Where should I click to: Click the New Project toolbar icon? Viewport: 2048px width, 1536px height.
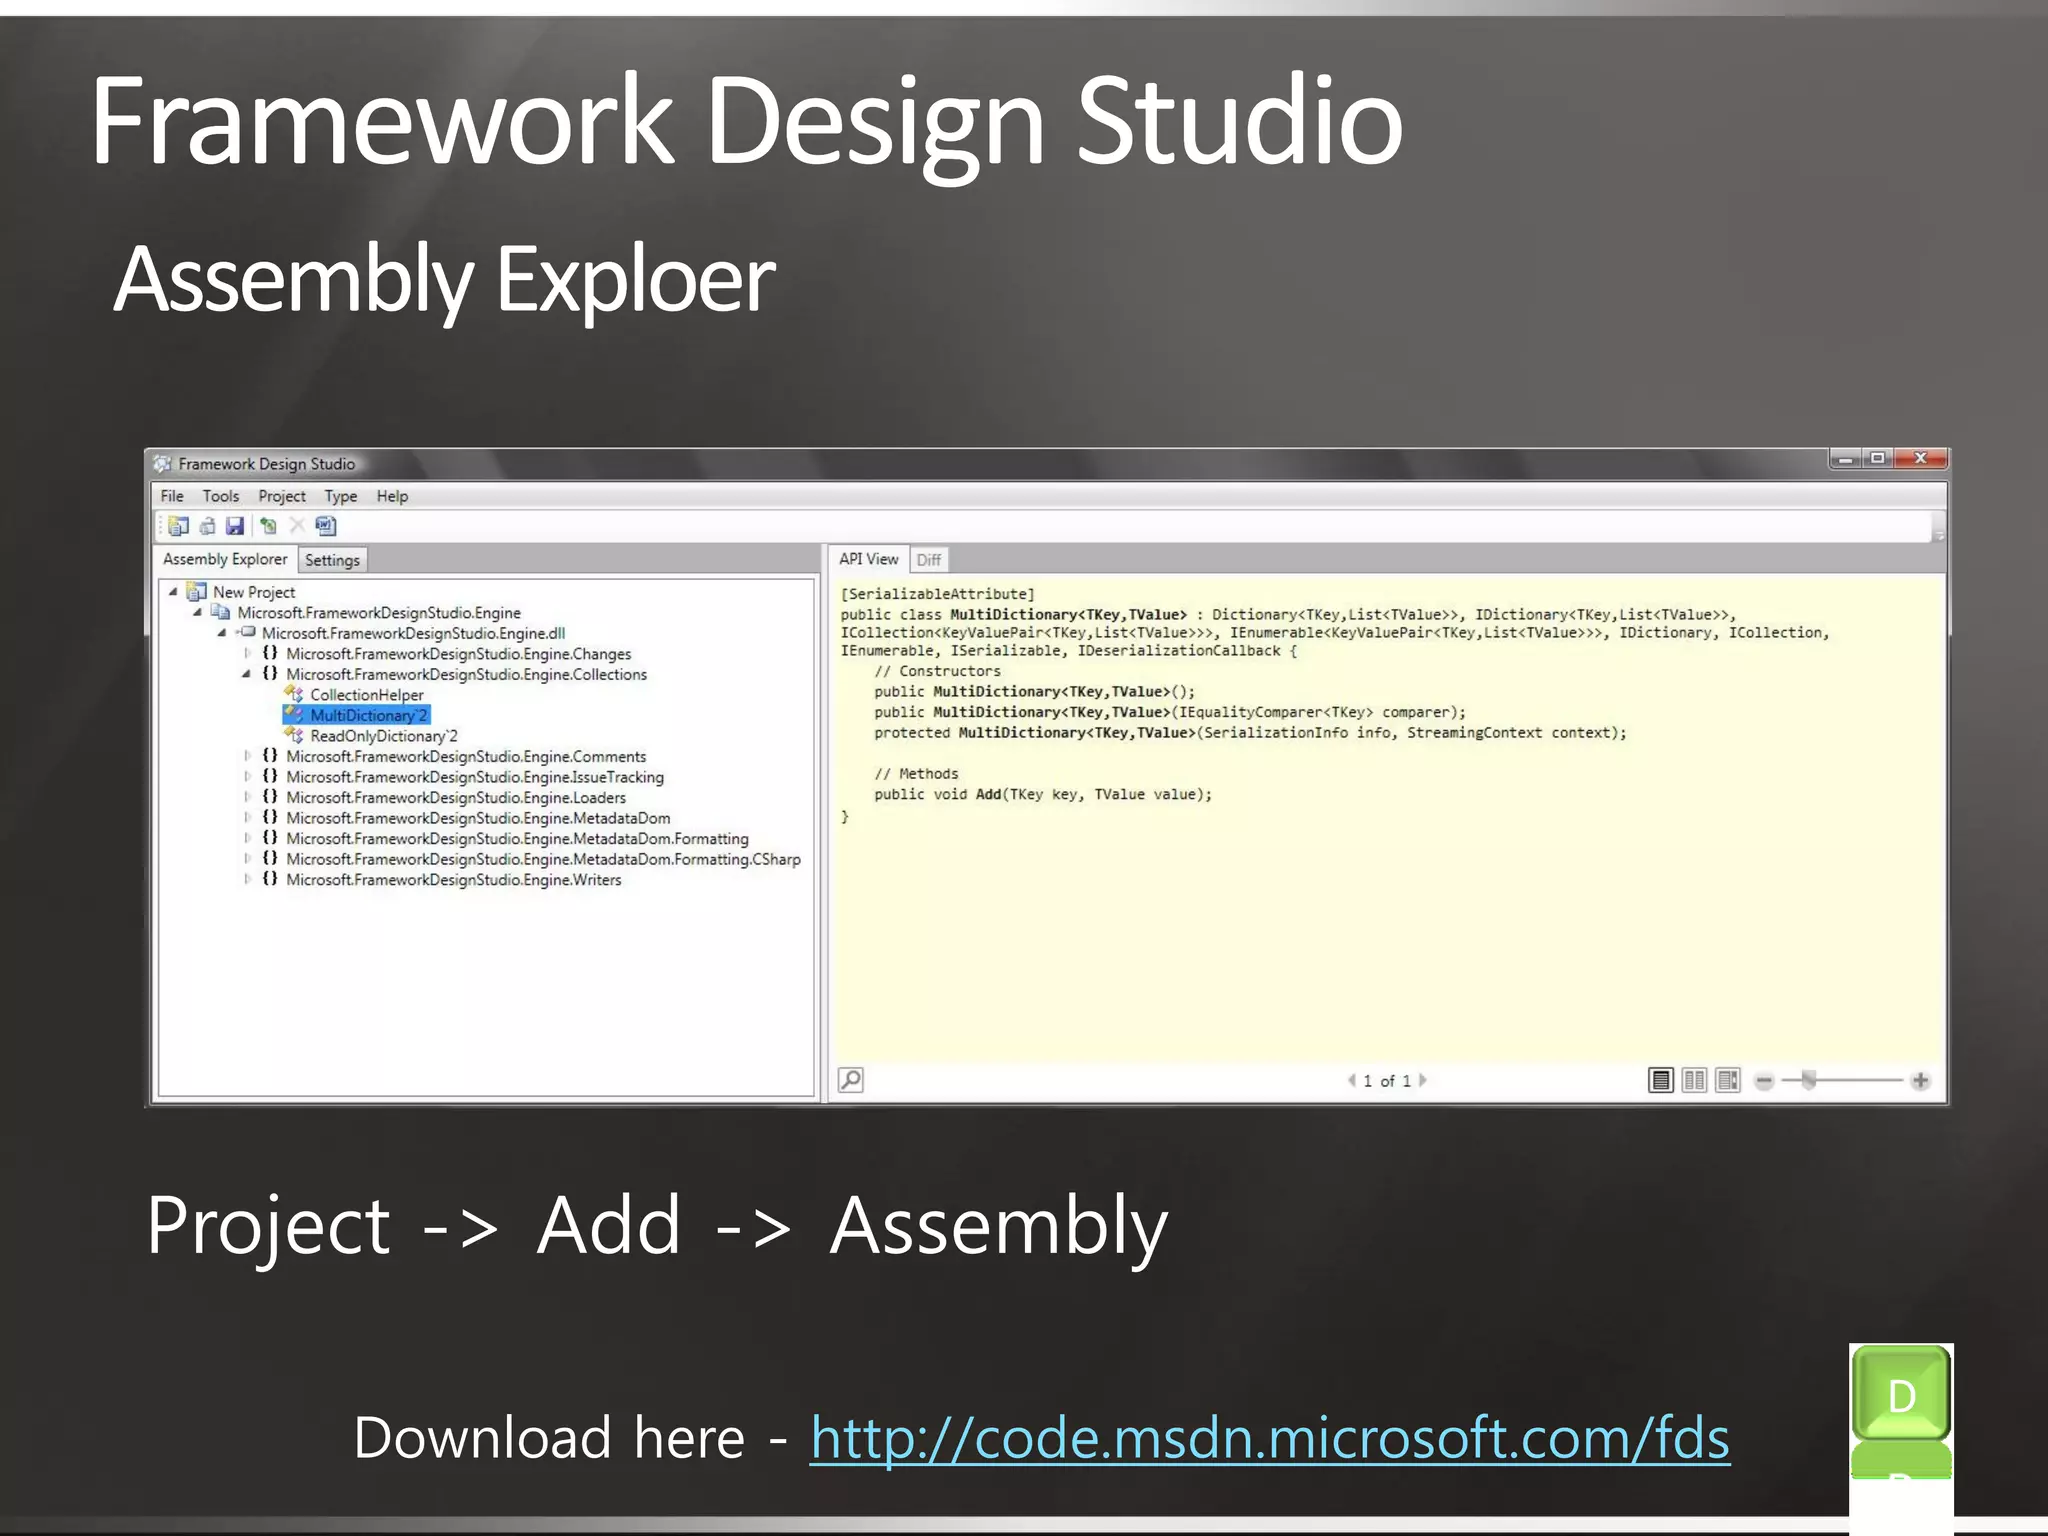click(179, 526)
